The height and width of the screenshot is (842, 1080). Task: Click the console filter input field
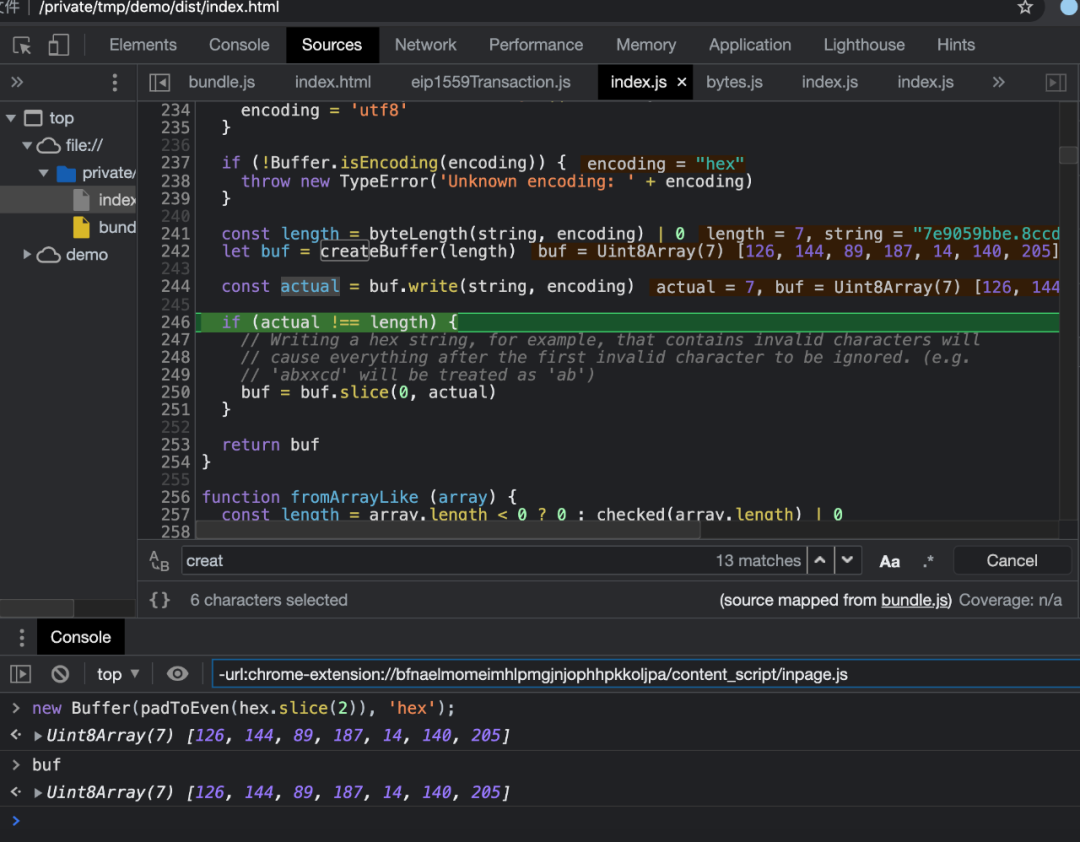(645, 674)
